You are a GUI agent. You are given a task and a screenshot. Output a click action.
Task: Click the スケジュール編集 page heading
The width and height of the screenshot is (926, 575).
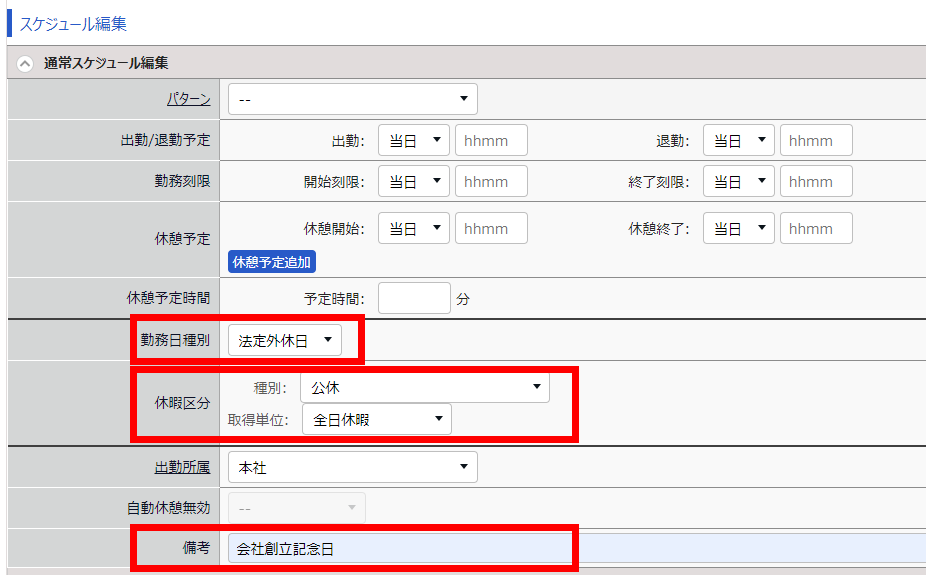[73, 24]
